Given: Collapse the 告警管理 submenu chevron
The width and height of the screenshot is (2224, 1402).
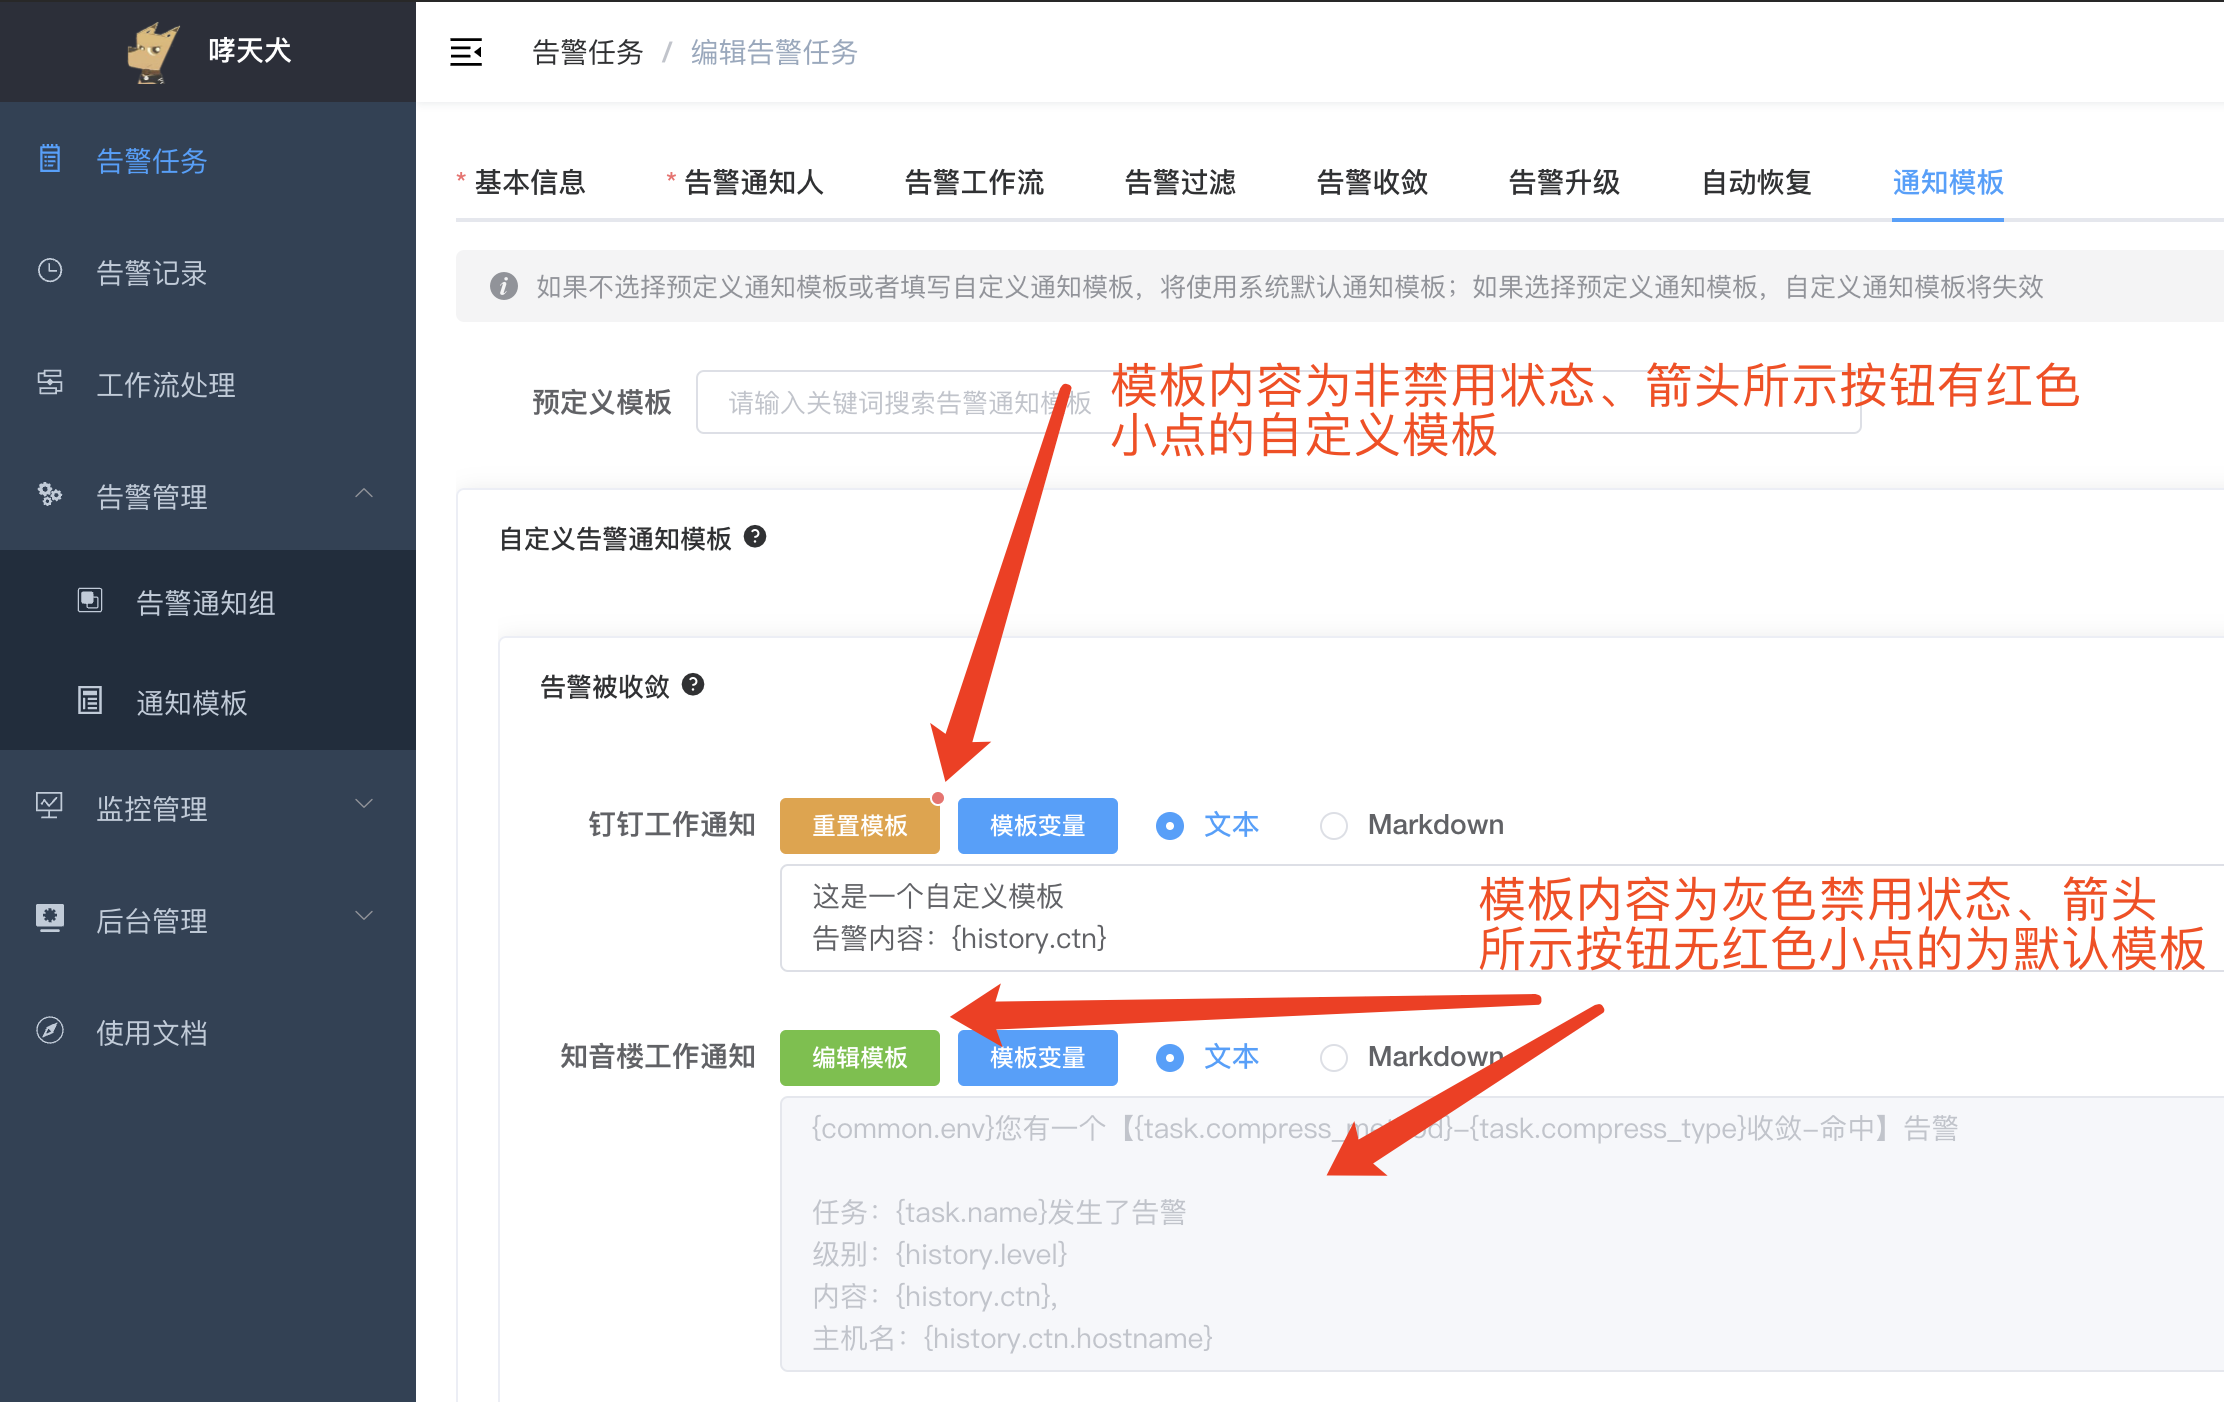Looking at the screenshot, I should pyautogui.click(x=364, y=494).
